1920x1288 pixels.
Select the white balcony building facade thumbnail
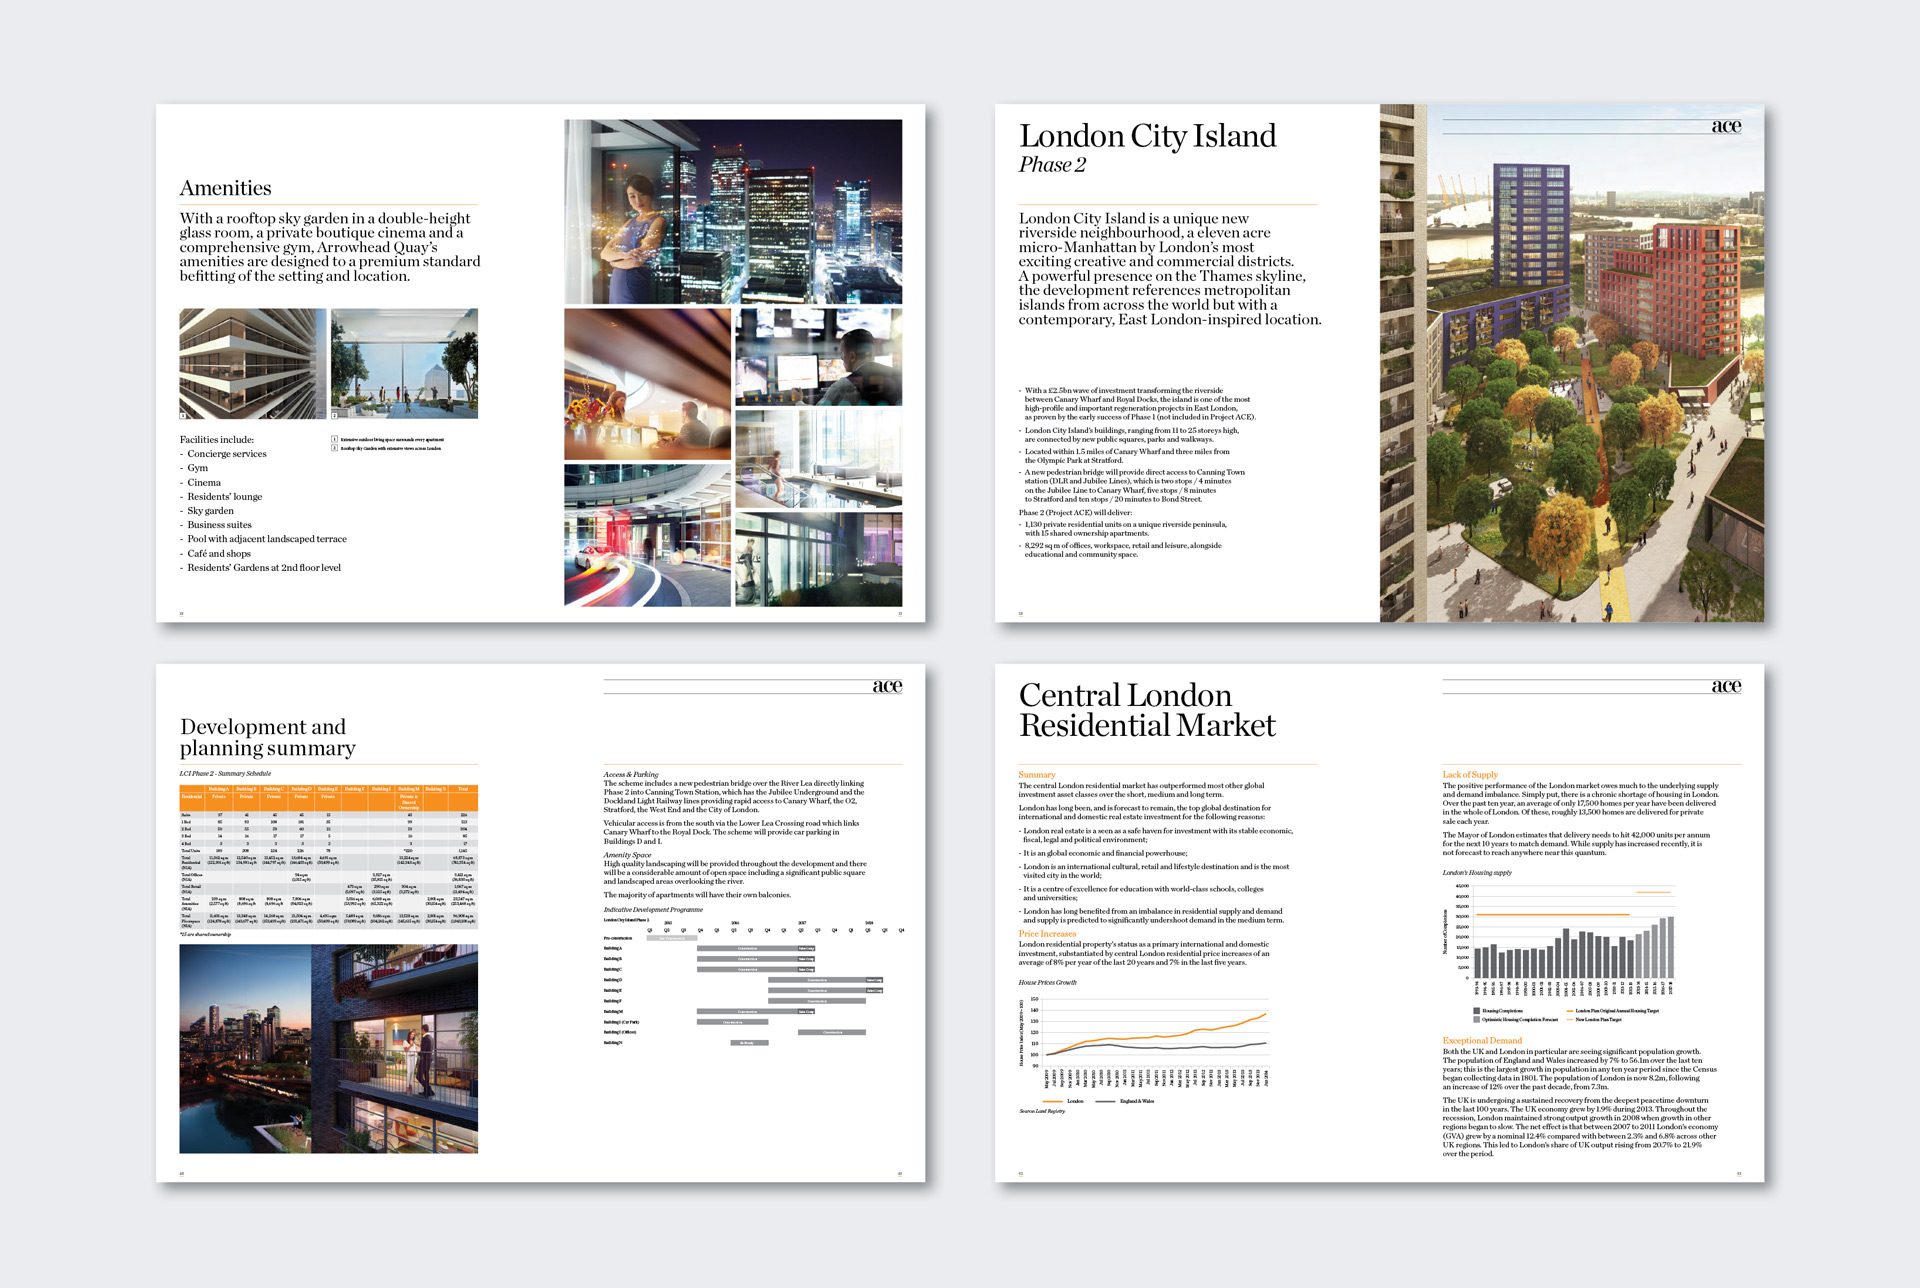click(x=253, y=363)
